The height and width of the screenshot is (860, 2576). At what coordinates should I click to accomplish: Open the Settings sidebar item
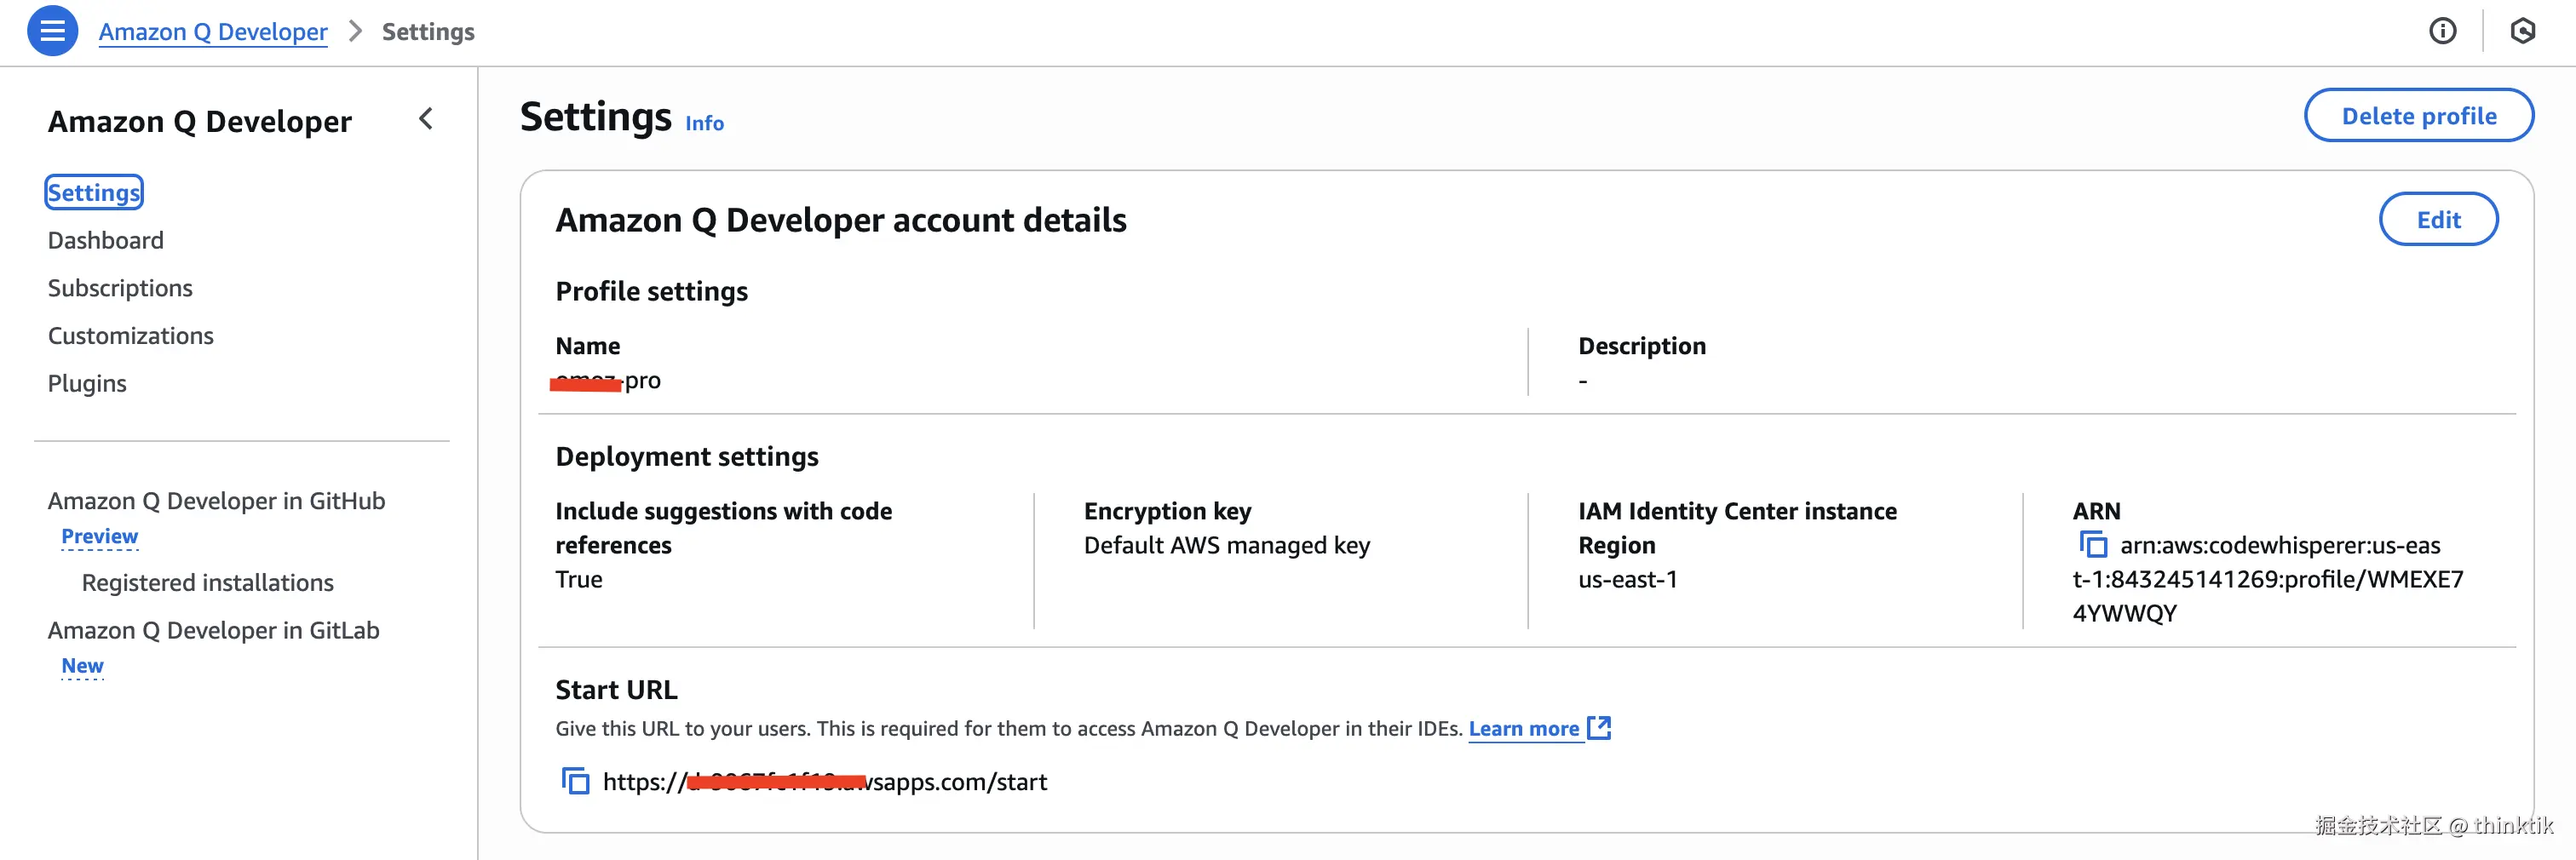[94, 192]
